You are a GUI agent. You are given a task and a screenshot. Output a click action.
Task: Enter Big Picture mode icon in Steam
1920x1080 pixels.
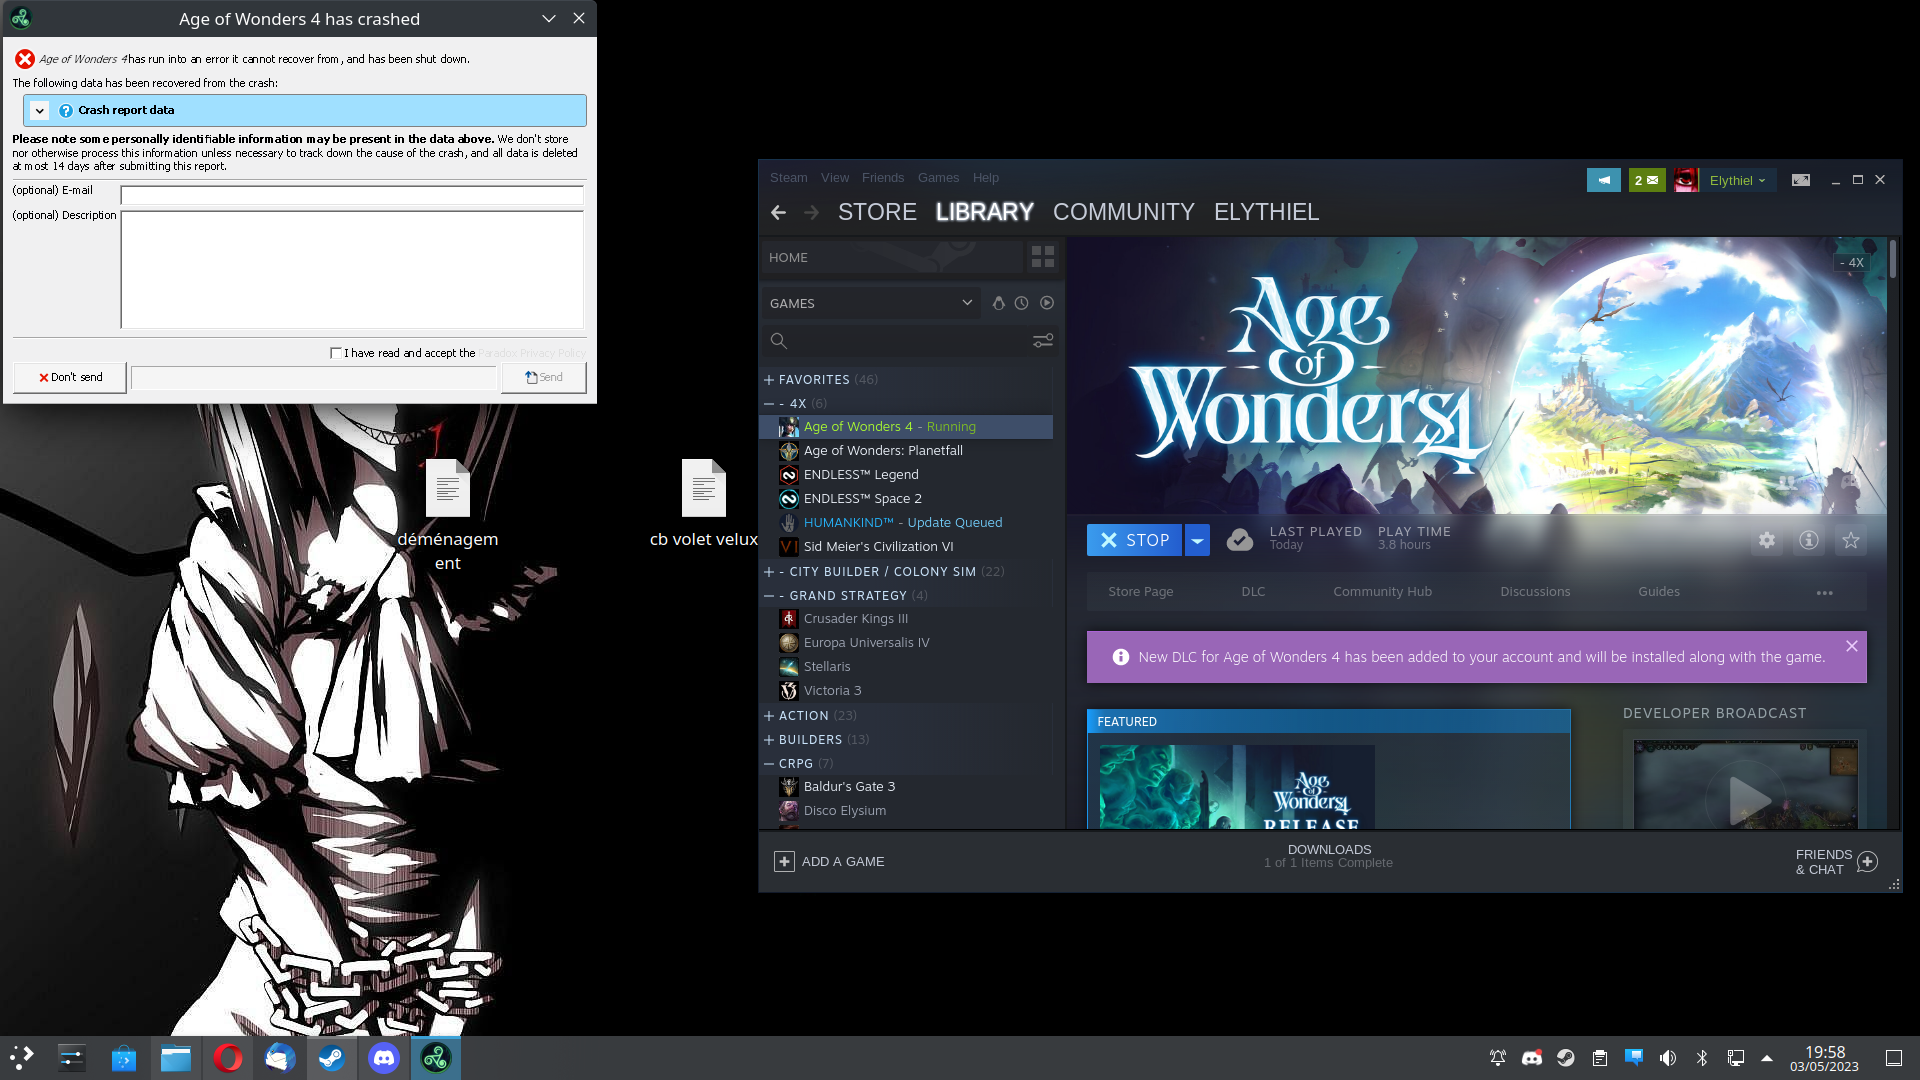click(1801, 180)
